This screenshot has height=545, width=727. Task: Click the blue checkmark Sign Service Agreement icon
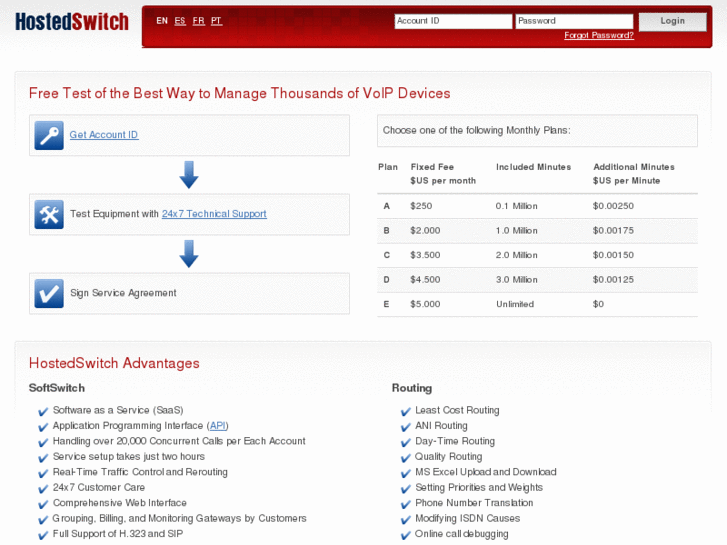click(x=49, y=293)
